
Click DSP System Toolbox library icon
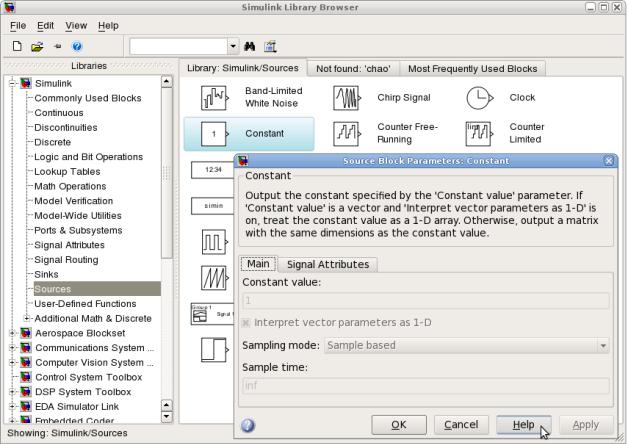(x=26, y=392)
